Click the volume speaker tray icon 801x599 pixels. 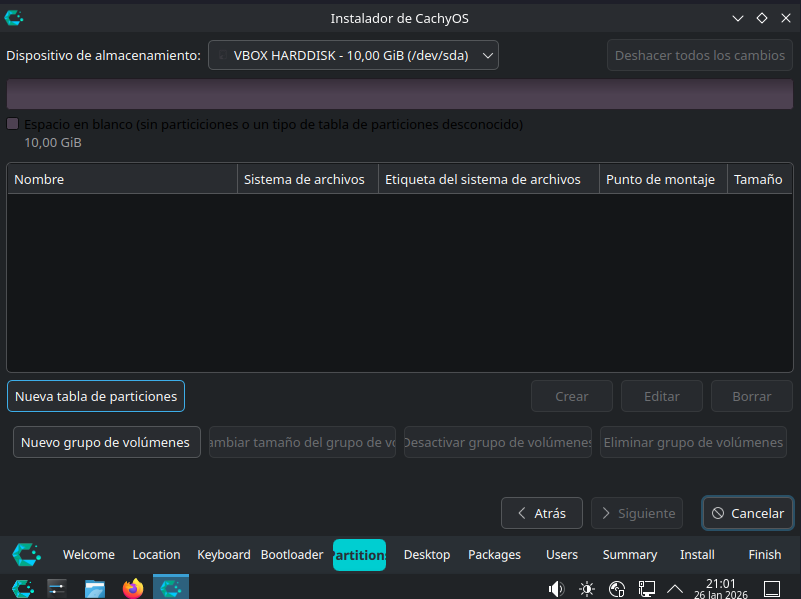point(557,588)
